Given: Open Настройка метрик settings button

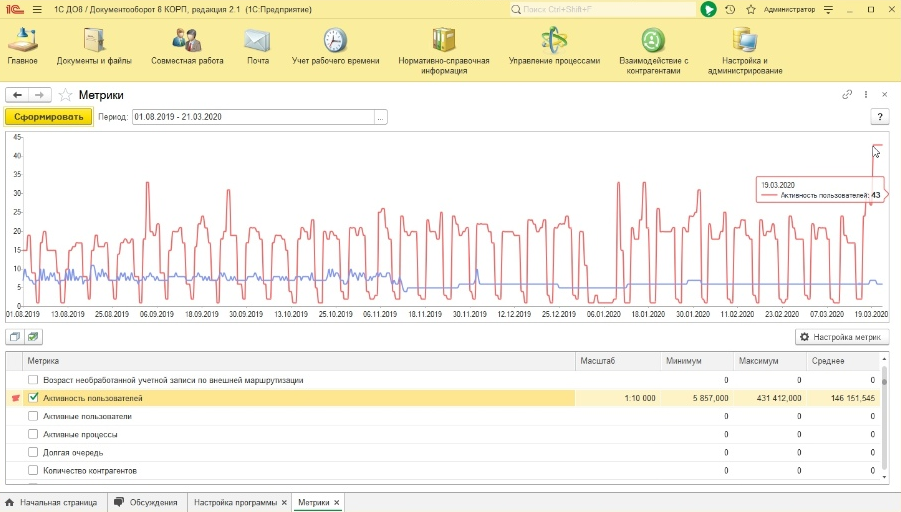Looking at the screenshot, I should 841,337.
